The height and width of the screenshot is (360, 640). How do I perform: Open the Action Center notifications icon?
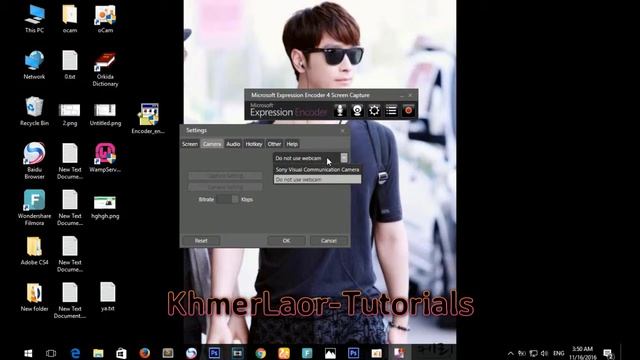pos(608,353)
